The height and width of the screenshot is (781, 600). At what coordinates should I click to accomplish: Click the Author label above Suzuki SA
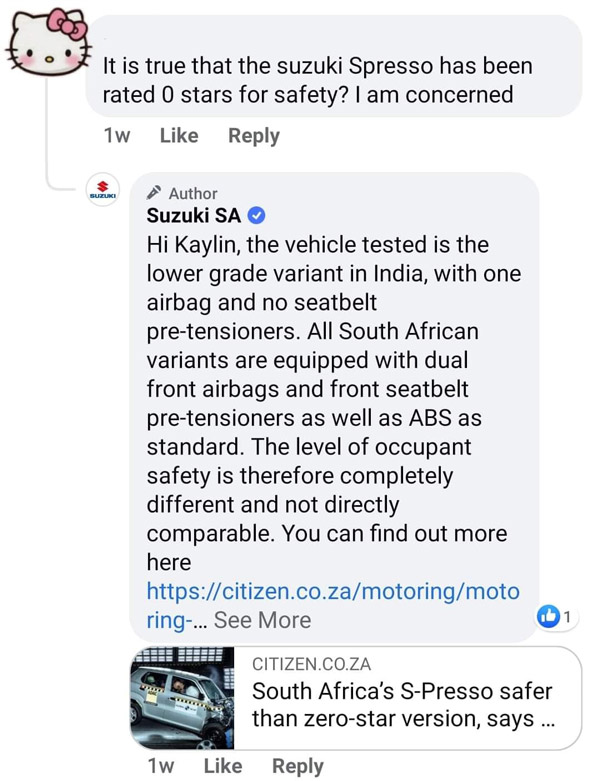[x=193, y=193]
